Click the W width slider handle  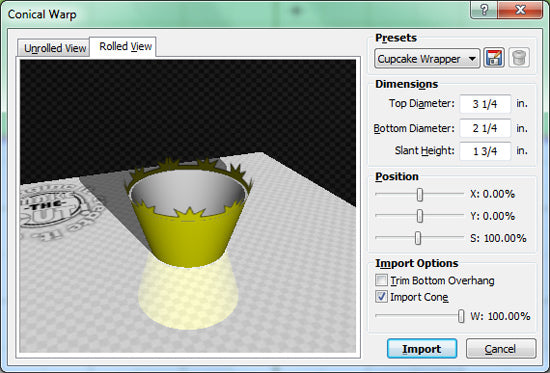(461, 316)
